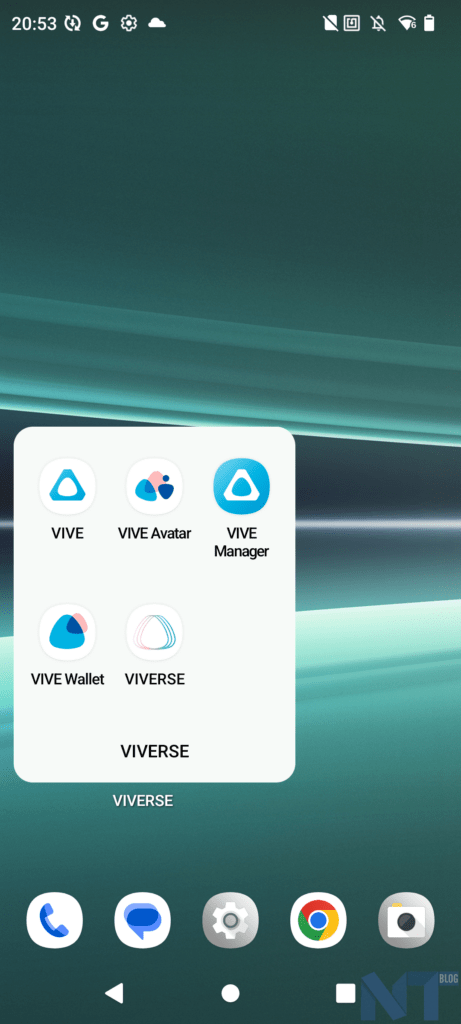Open the Messages app in dock
This screenshot has width=461, height=1024.
(x=142, y=920)
